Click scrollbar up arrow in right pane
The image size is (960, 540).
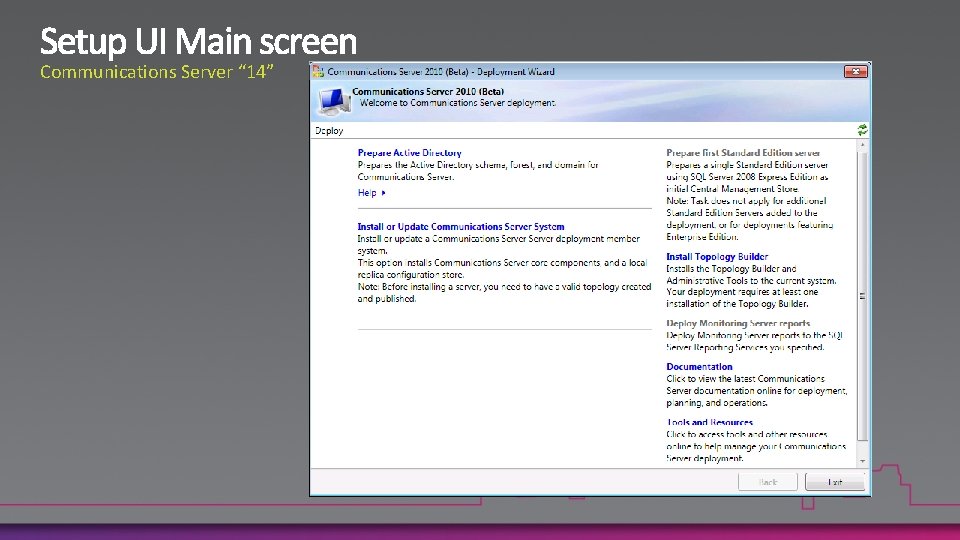[x=862, y=145]
